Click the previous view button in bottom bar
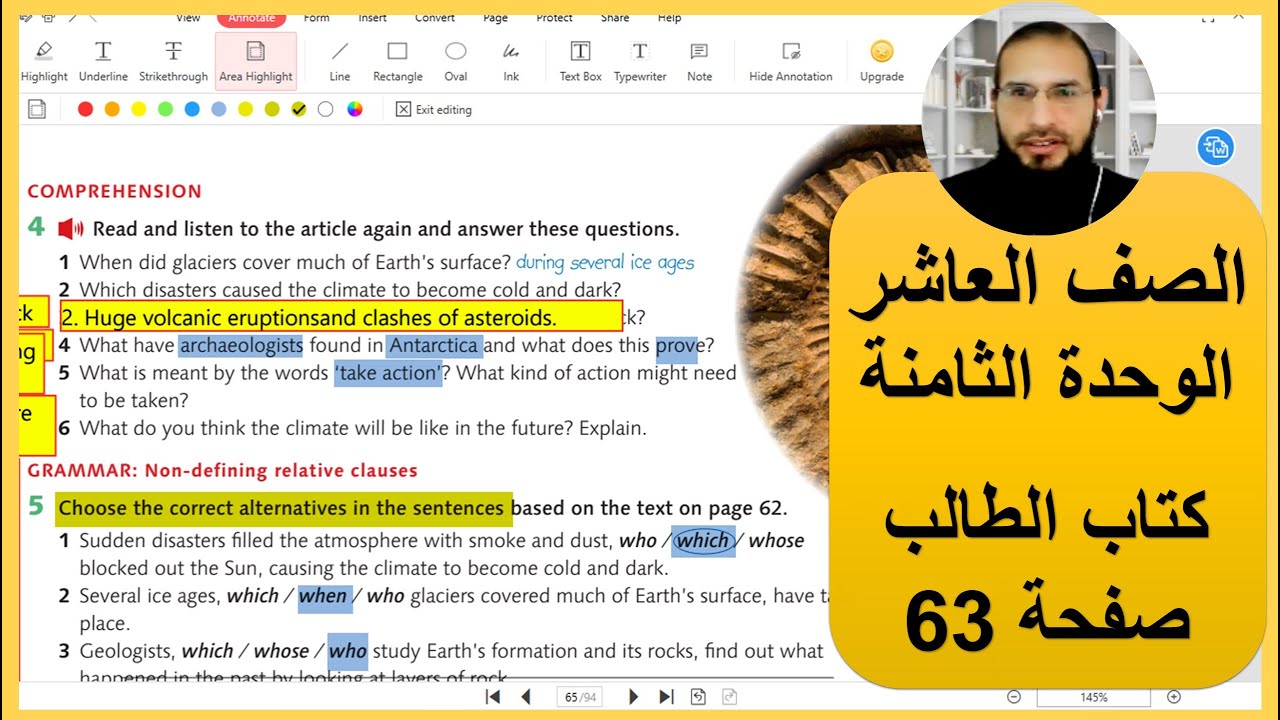 (698, 697)
